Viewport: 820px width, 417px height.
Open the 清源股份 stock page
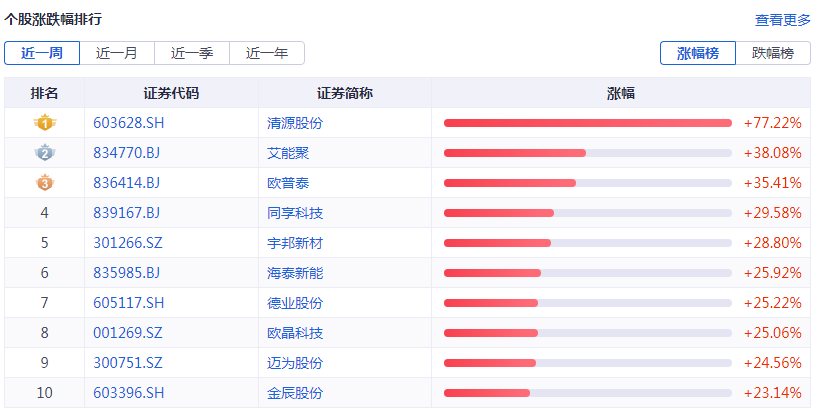point(295,123)
